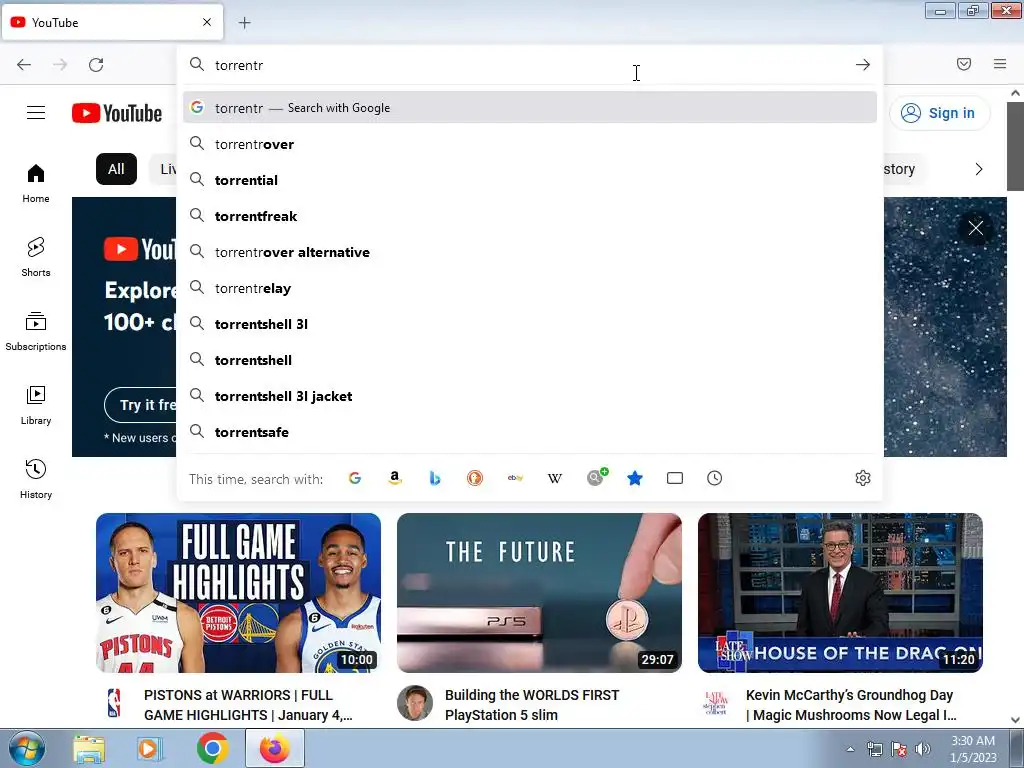Open "Kevin McCarthy's Groundhog Day" title link
The width and height of the screenshot is (1024, 768).
pos(851,705)
